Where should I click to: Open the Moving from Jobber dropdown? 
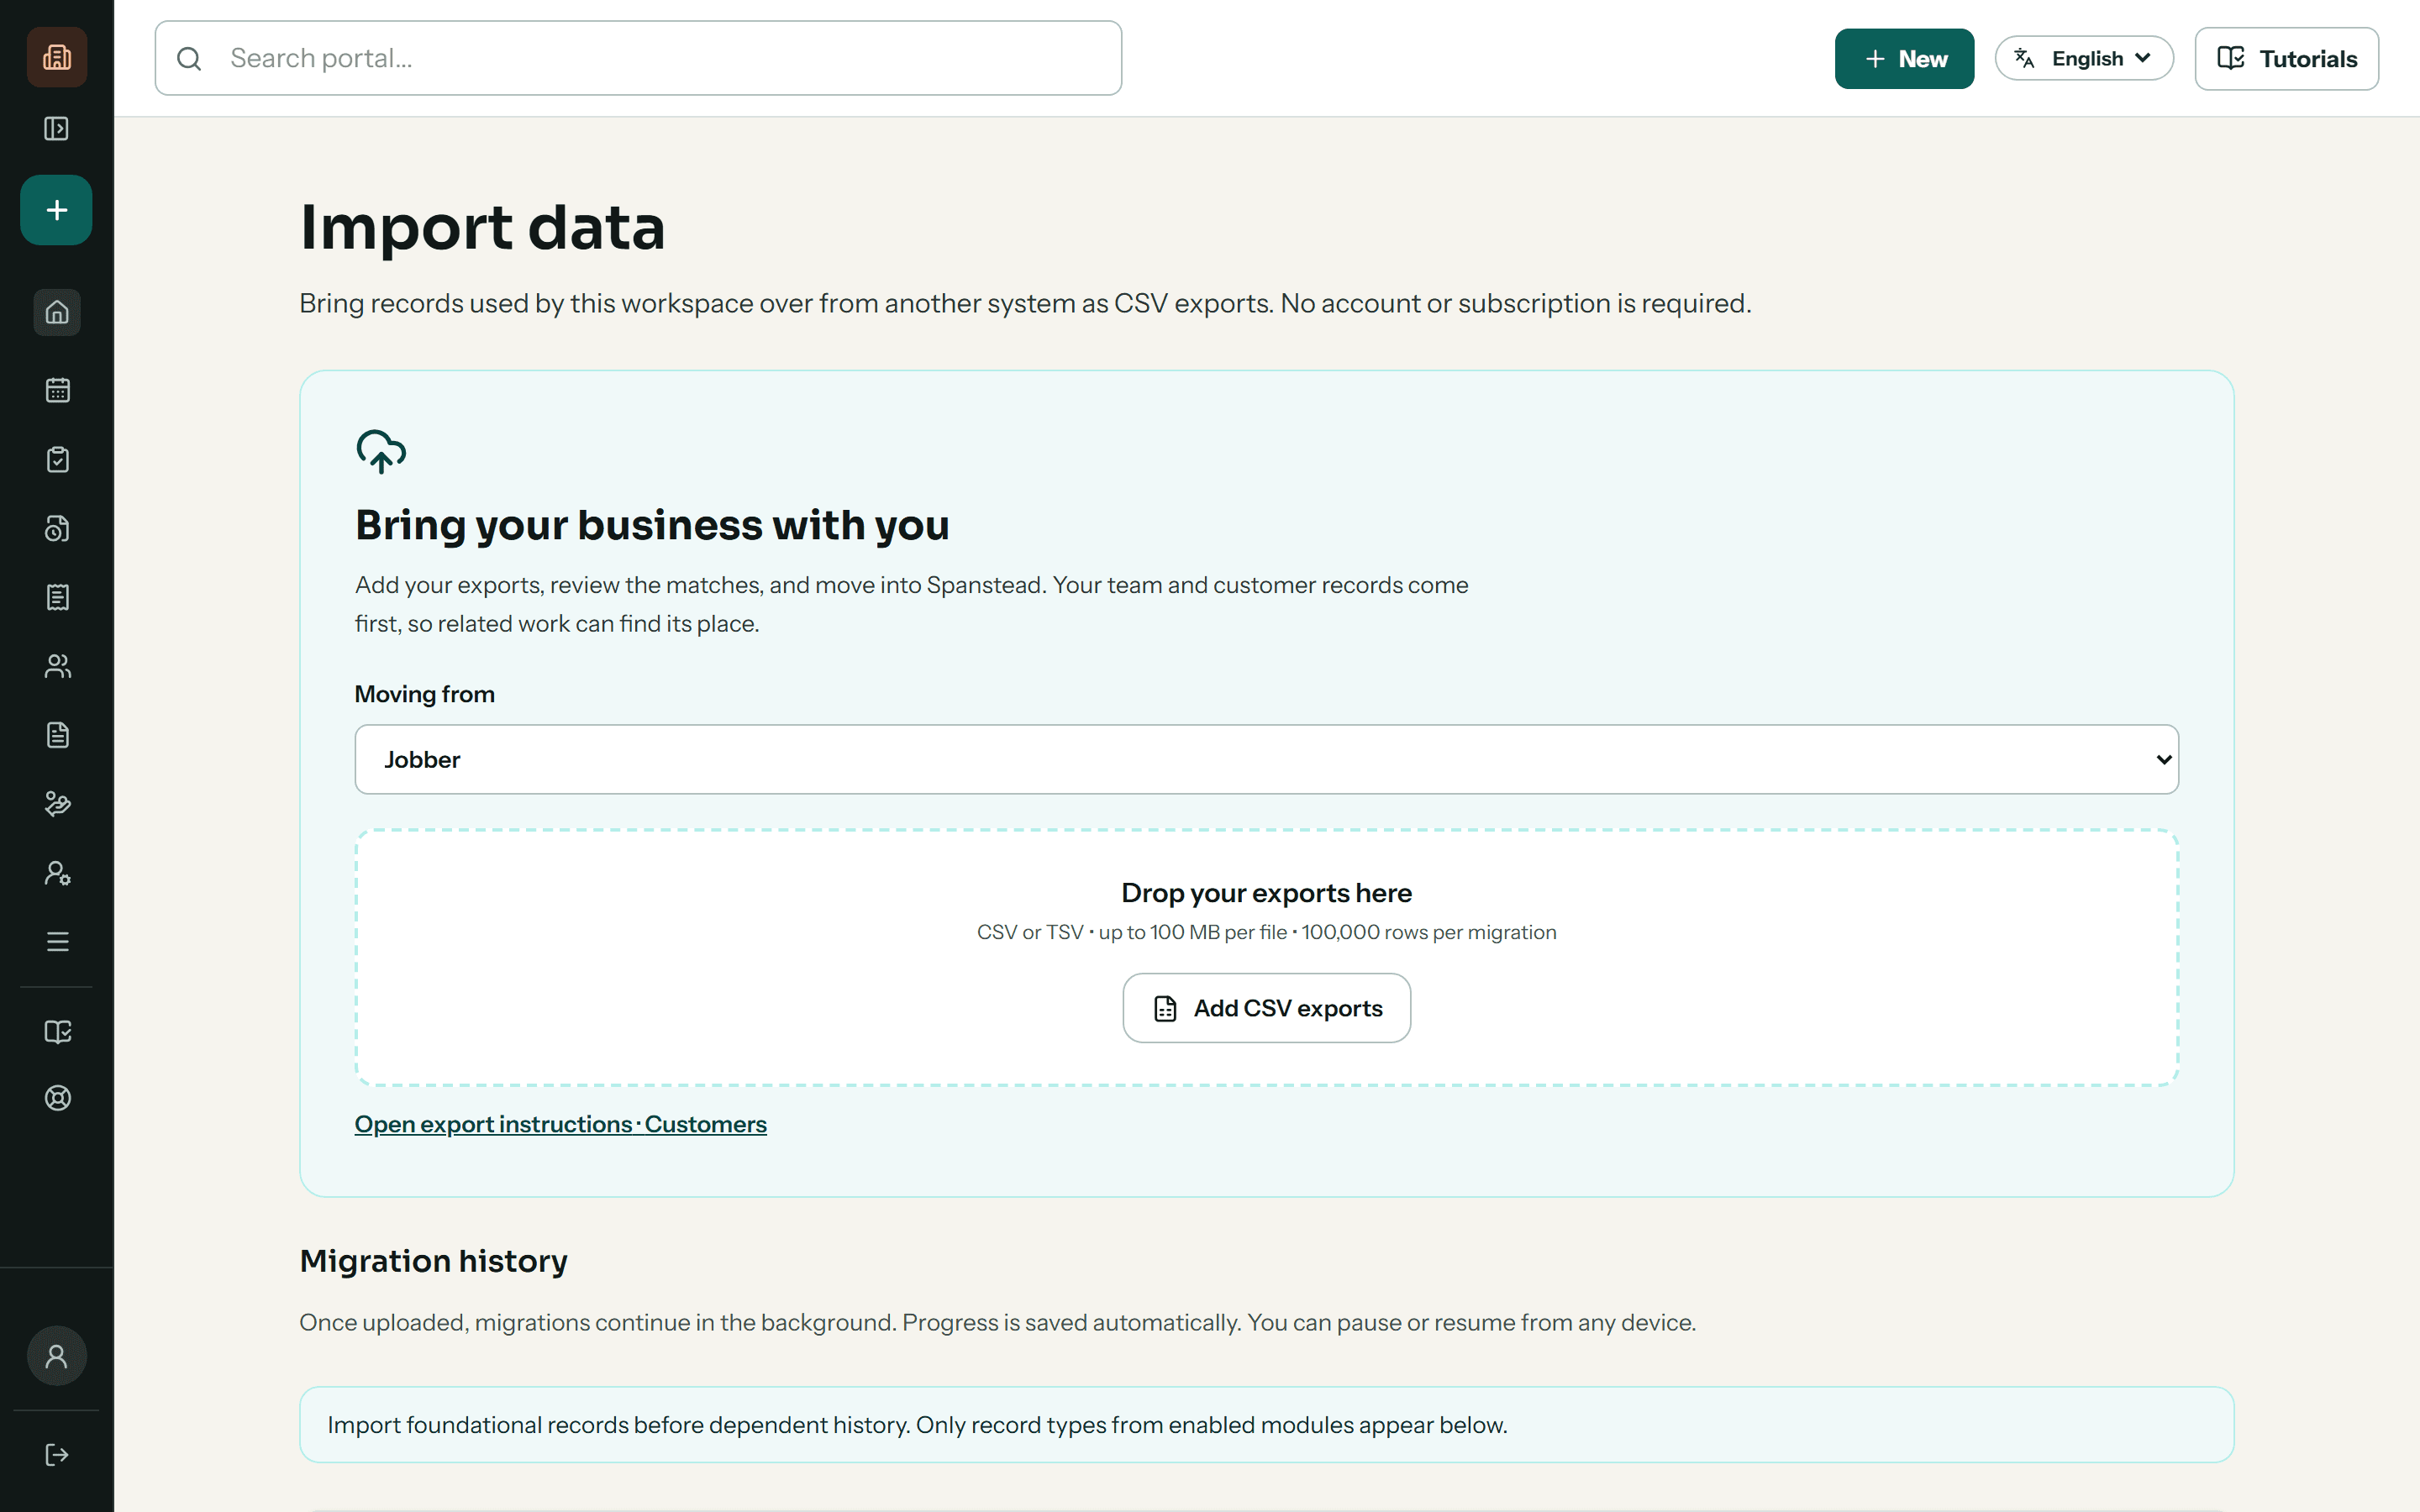[x=1266, y=760]
